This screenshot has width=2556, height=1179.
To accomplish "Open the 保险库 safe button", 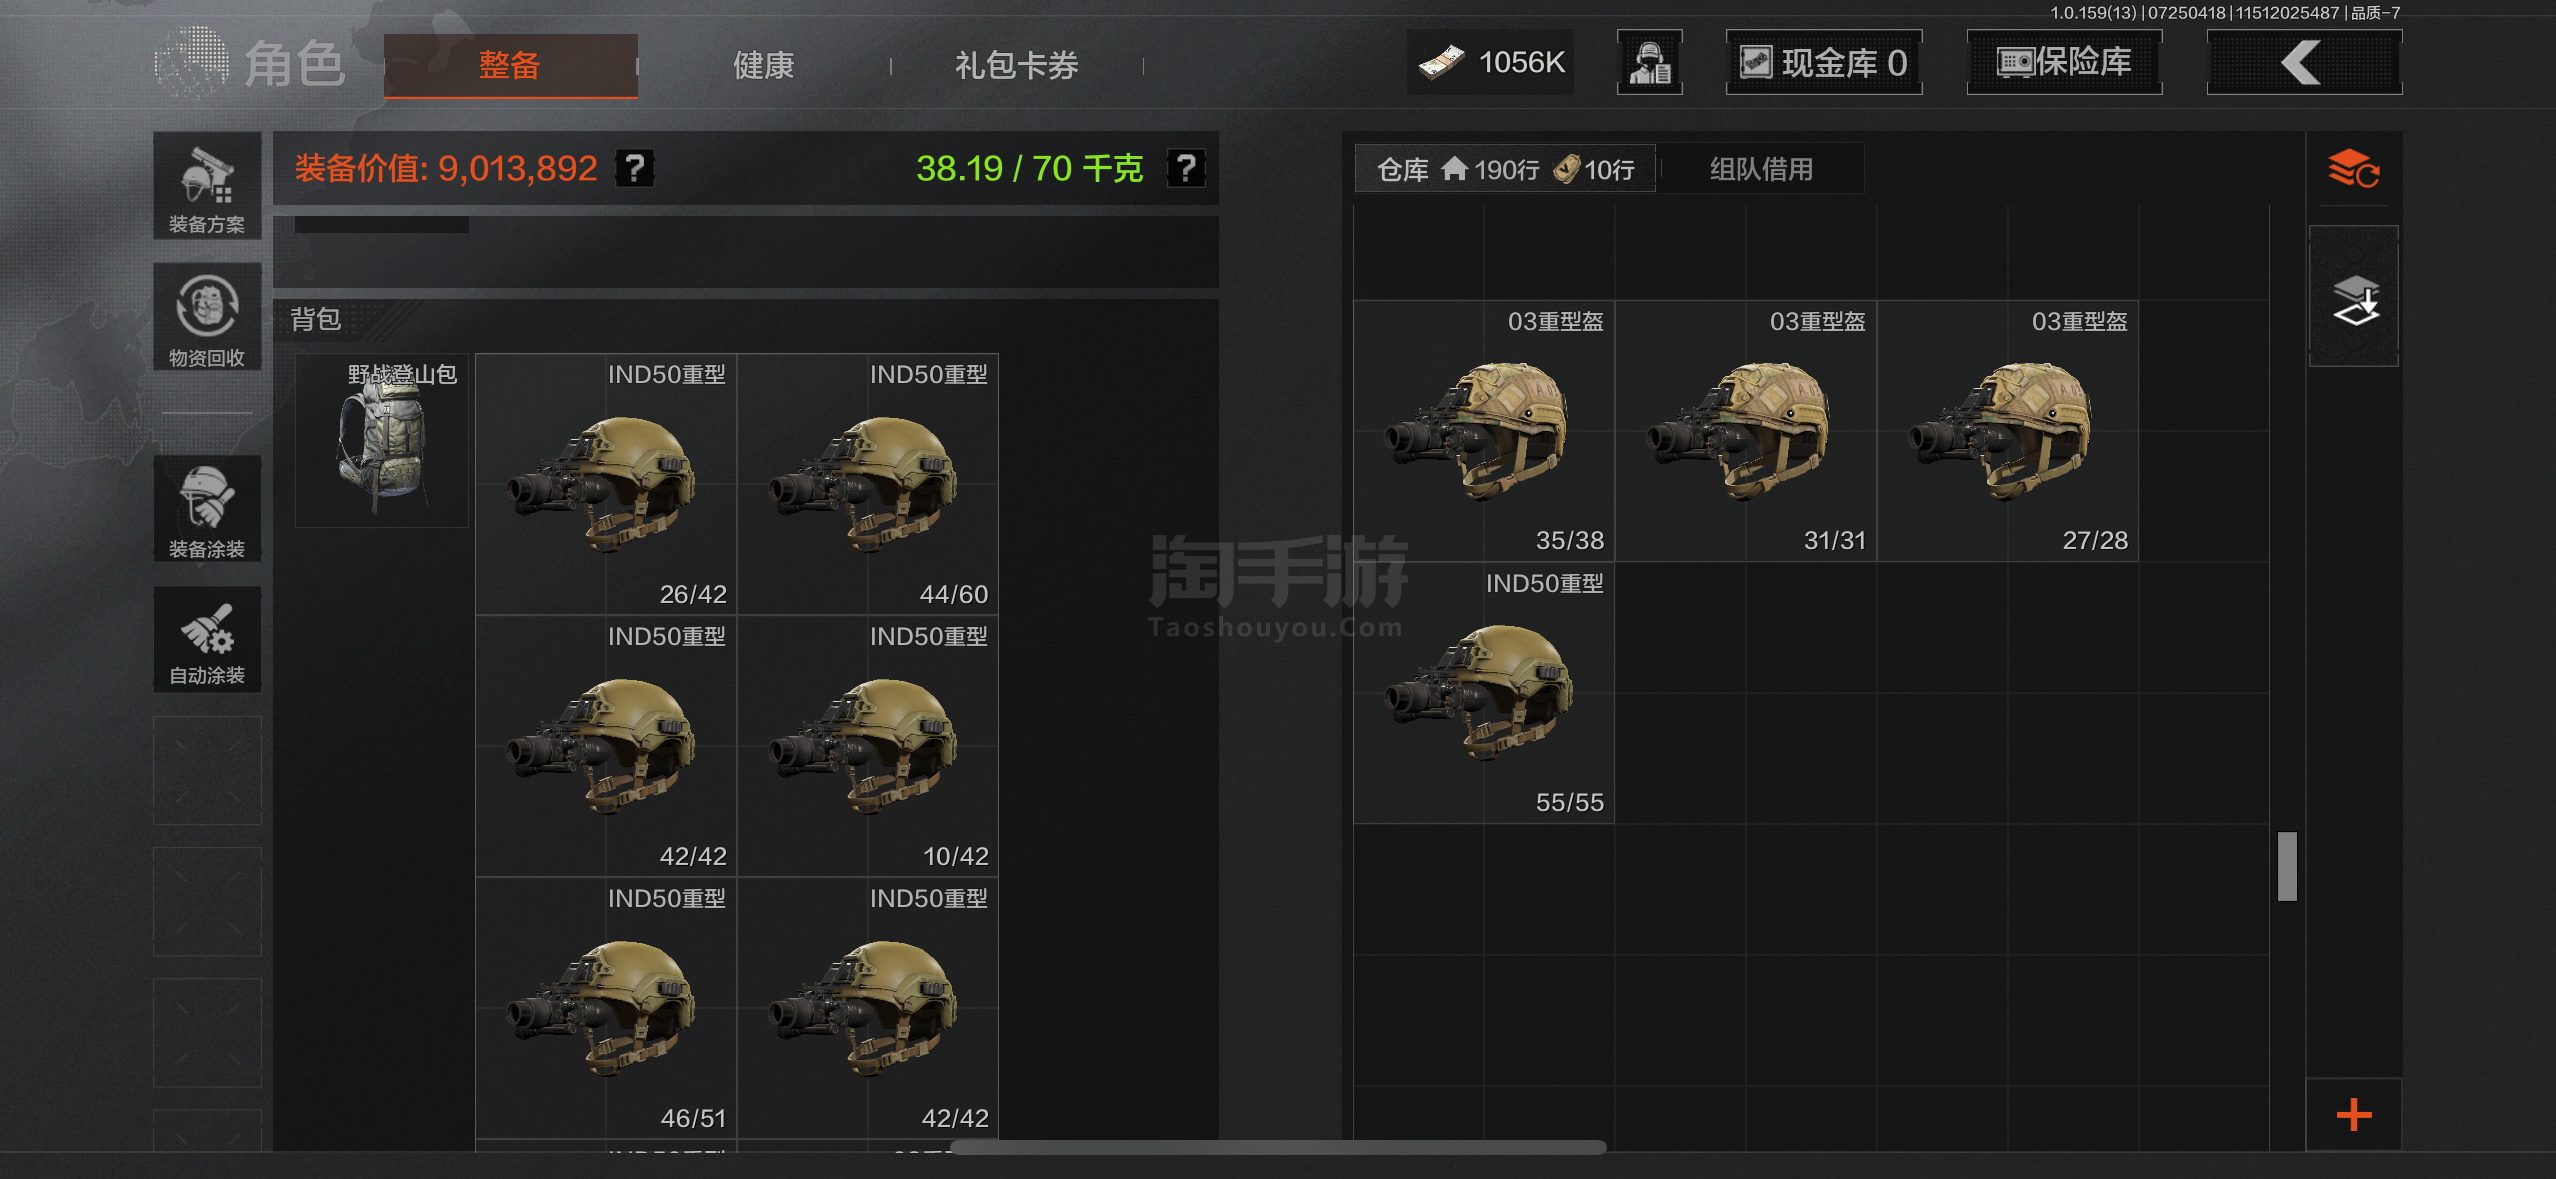I will pyautogui.click(x=2064, y=63).
